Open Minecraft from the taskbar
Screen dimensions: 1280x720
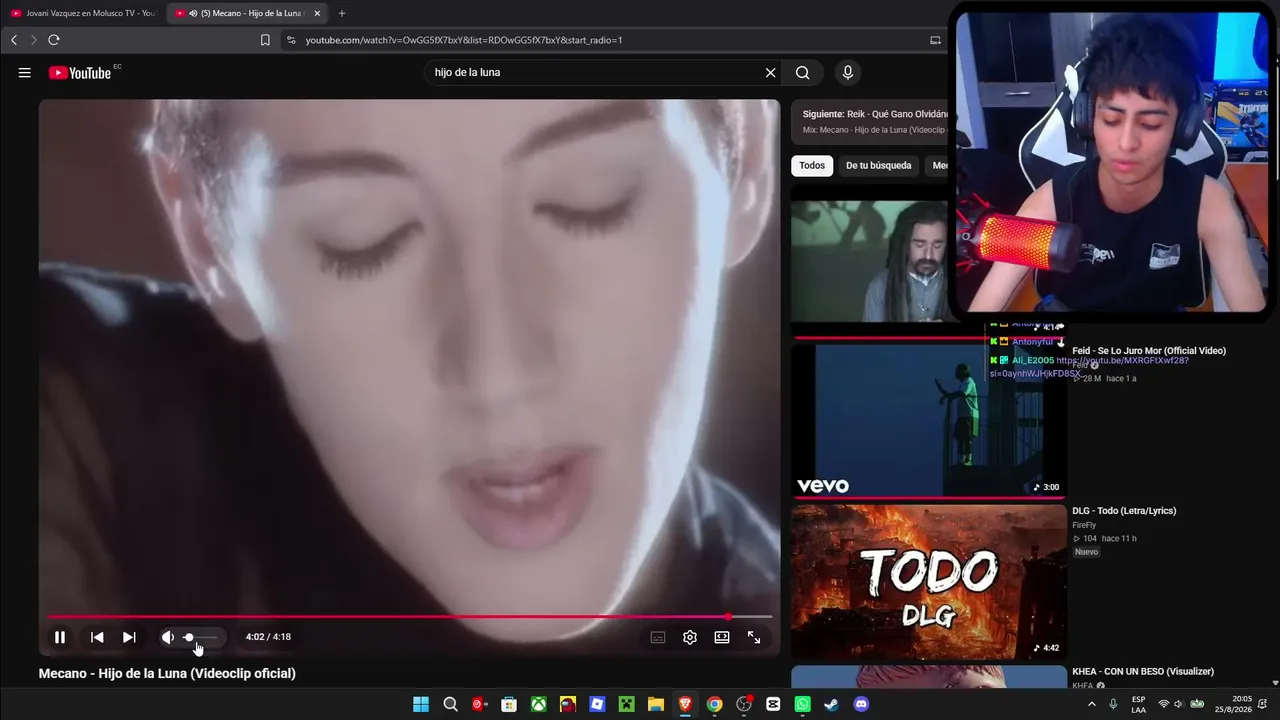pyautogui.click(x=626, y=704)
